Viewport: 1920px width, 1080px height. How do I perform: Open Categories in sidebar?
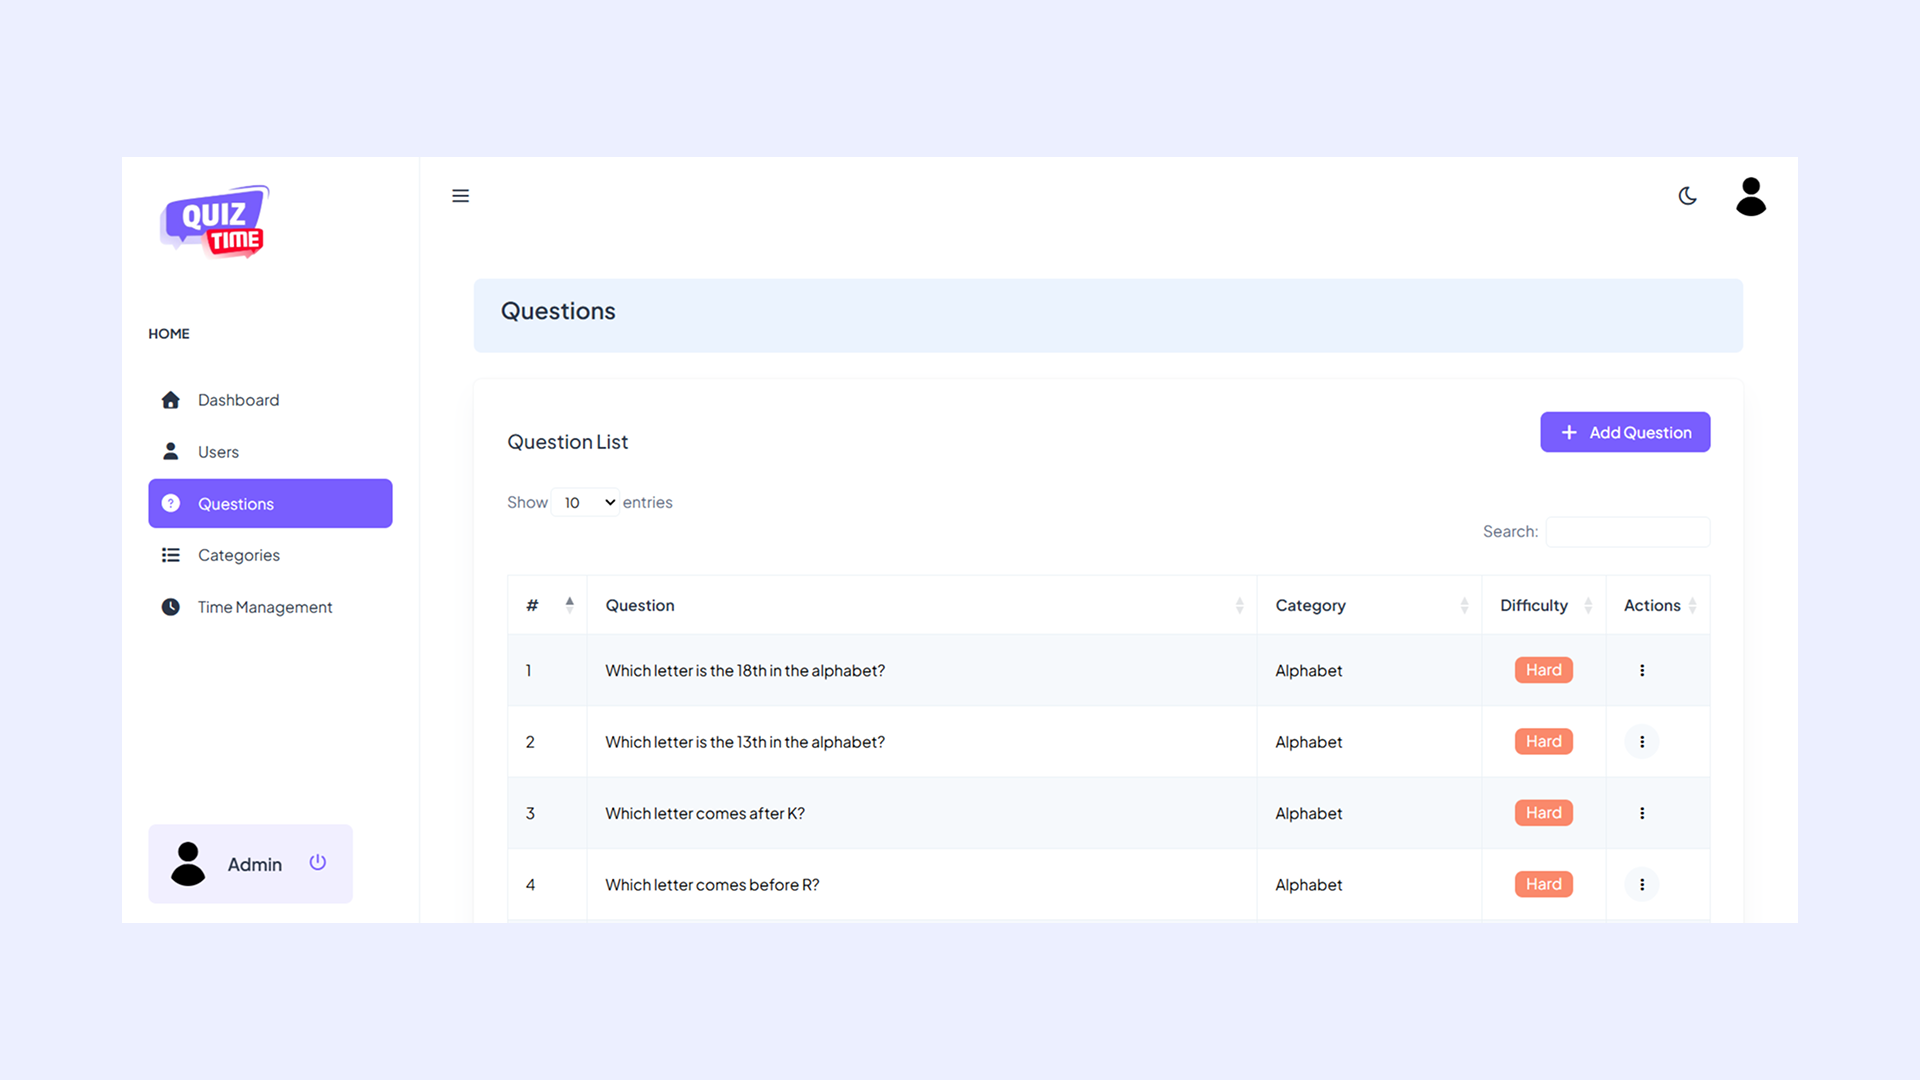(238, 555)
